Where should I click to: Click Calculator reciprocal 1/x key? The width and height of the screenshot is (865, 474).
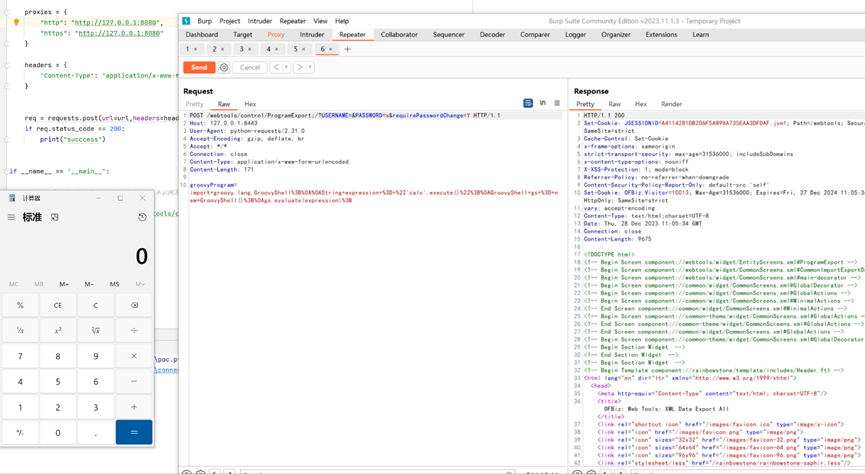pyautogui.click(x=20, y=331)
